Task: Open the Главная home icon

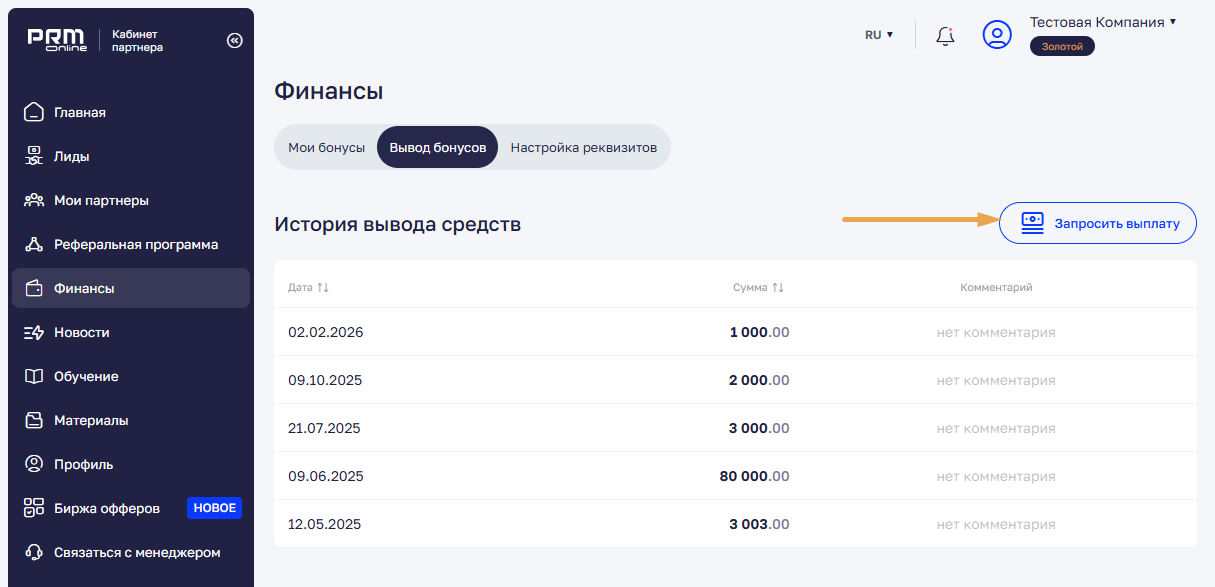Action: pyautogui.click(x=34, y=112)
